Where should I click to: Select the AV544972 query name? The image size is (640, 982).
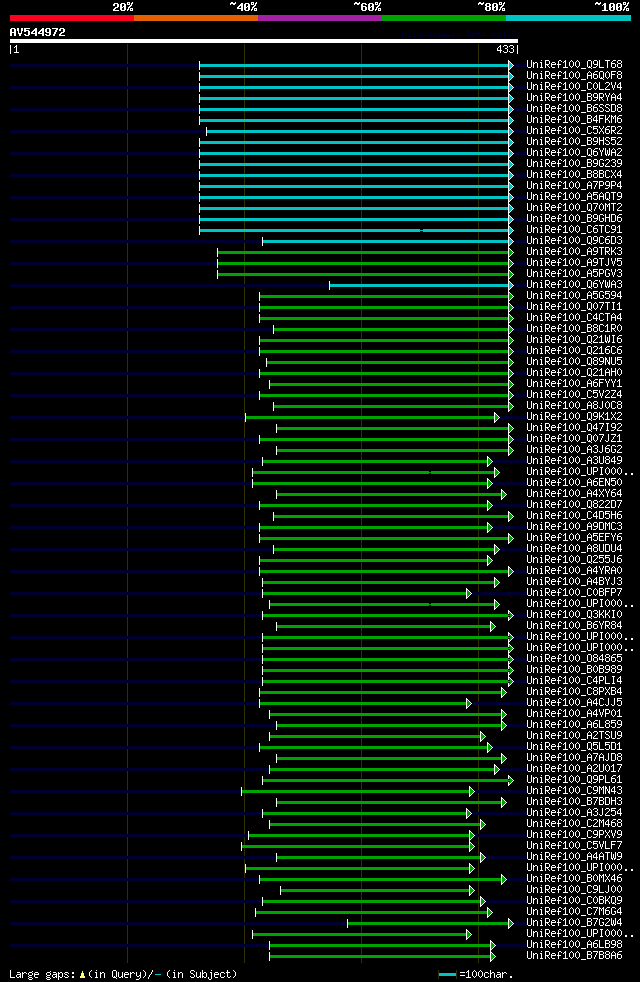(x=38, y=32)
